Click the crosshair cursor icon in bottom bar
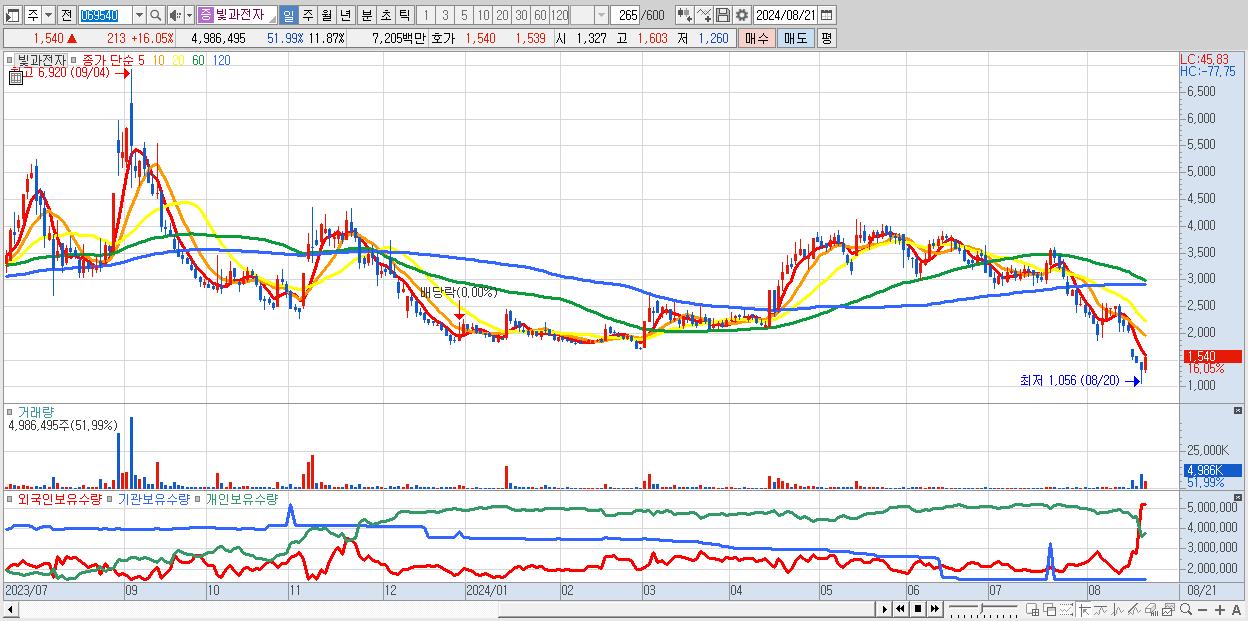The width and height of the screenshot is (1248, 621). click(1084, 610)
